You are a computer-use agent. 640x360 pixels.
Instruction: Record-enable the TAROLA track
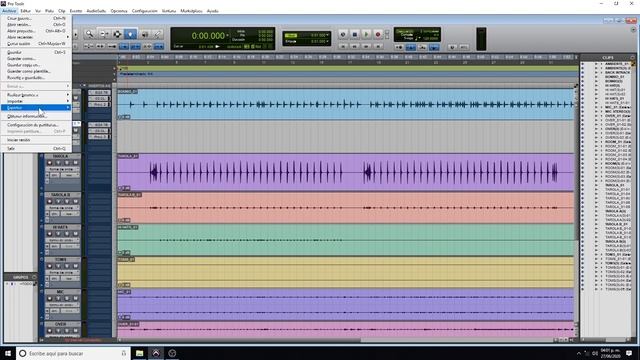pos(50,163)
